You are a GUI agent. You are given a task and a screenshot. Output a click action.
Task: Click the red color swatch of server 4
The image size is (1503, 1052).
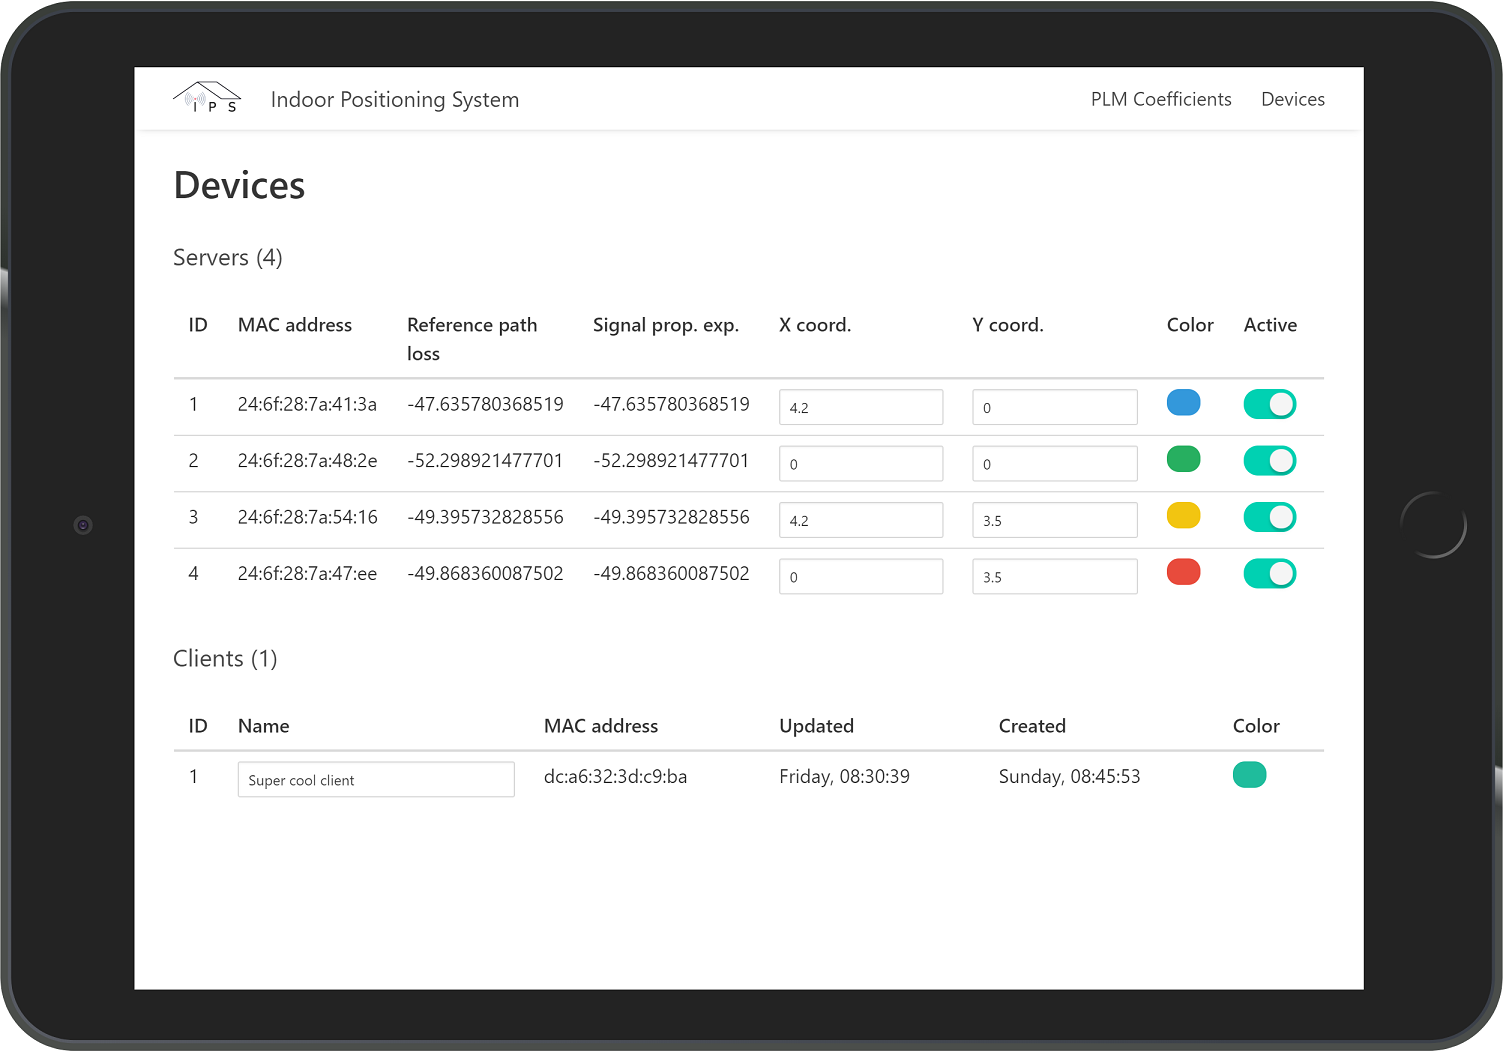click(1183, 572)
